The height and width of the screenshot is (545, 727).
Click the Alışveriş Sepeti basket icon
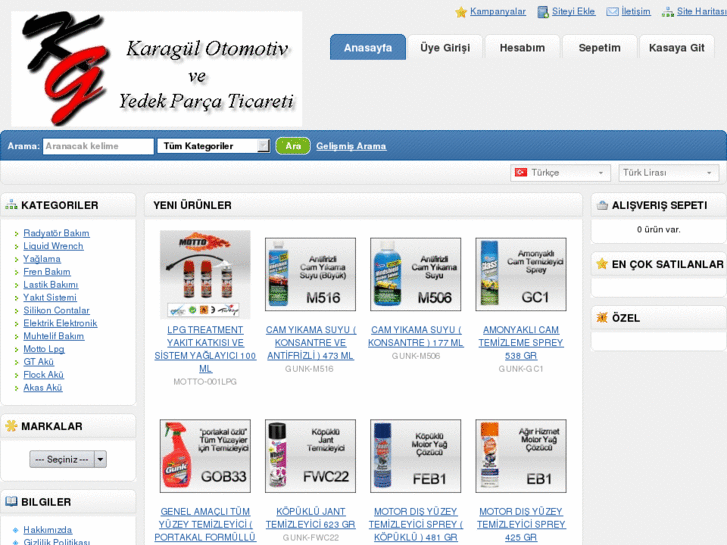pyautogui.click(x=602, y=205)
